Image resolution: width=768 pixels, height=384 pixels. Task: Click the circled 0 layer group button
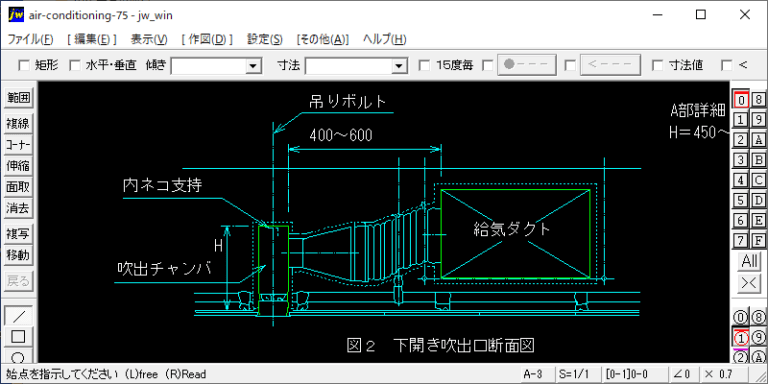click(741, 317)
